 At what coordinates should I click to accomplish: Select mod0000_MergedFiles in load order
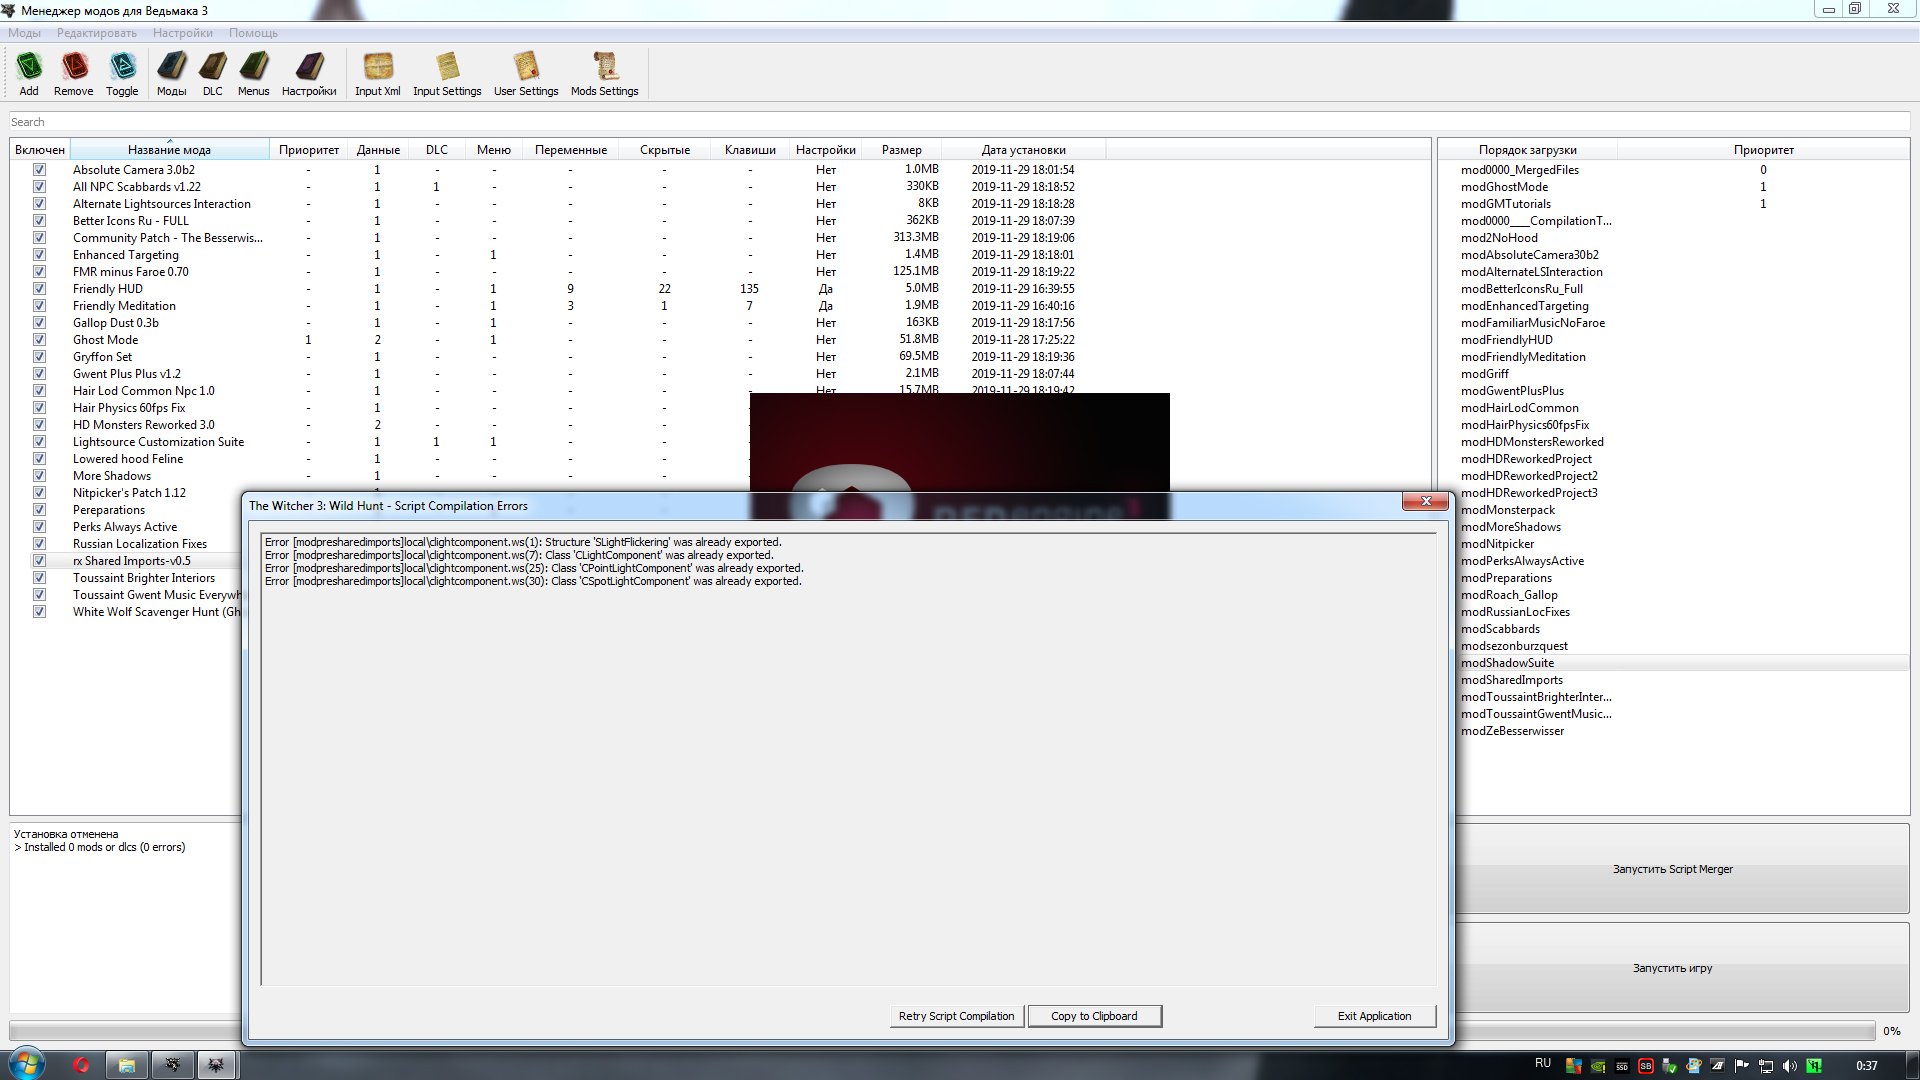(1520, 170)
